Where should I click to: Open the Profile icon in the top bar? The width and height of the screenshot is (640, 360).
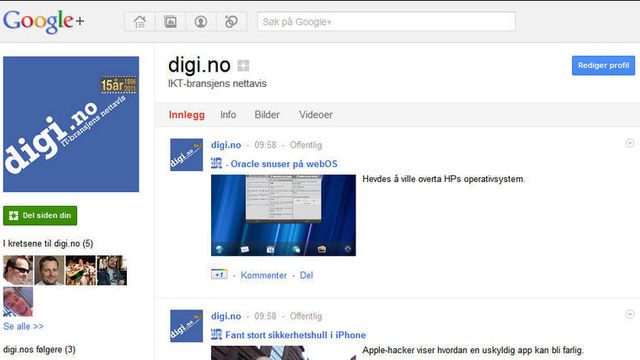click(200, 22)
